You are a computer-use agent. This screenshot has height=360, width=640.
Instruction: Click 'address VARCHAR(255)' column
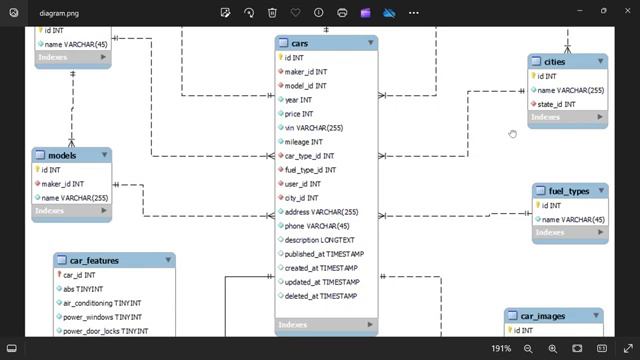click(322, 212)
